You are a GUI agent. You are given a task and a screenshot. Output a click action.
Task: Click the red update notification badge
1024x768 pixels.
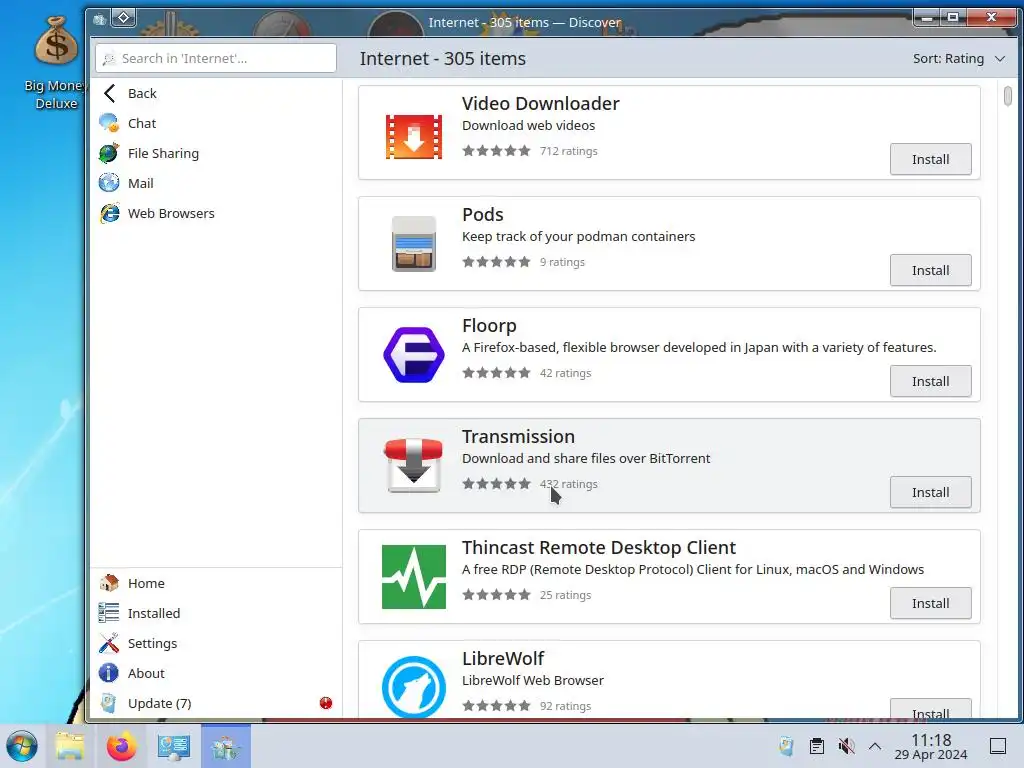326,703
